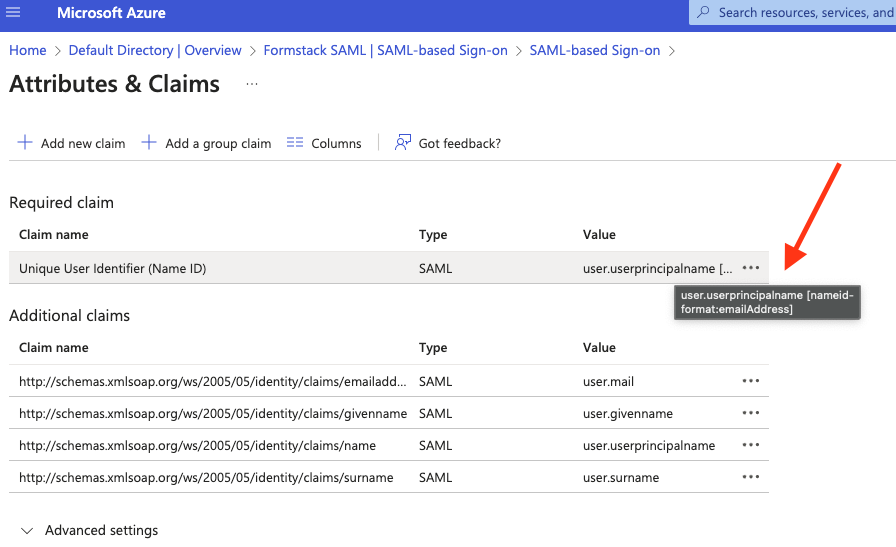The height and width of the screenshot is (547, 896).
Task: Open ellipsis menu for user.mail claim
Action: (x=751, y=381)
